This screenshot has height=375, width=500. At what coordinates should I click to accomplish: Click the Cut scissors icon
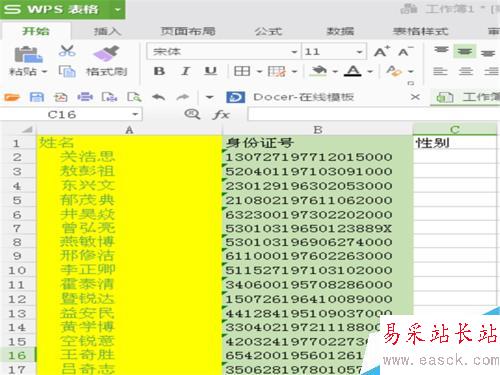(x=67, y=51)
